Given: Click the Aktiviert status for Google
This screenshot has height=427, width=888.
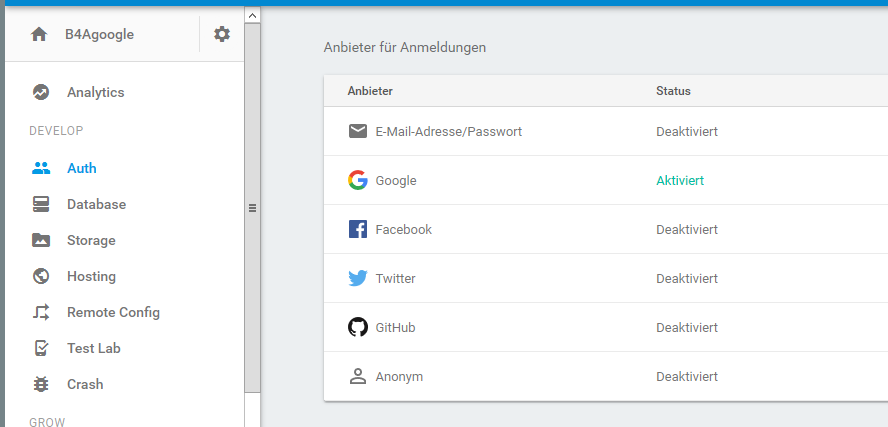Looking at the screenshot, I should pyautogui.click(x=680, y=181).
